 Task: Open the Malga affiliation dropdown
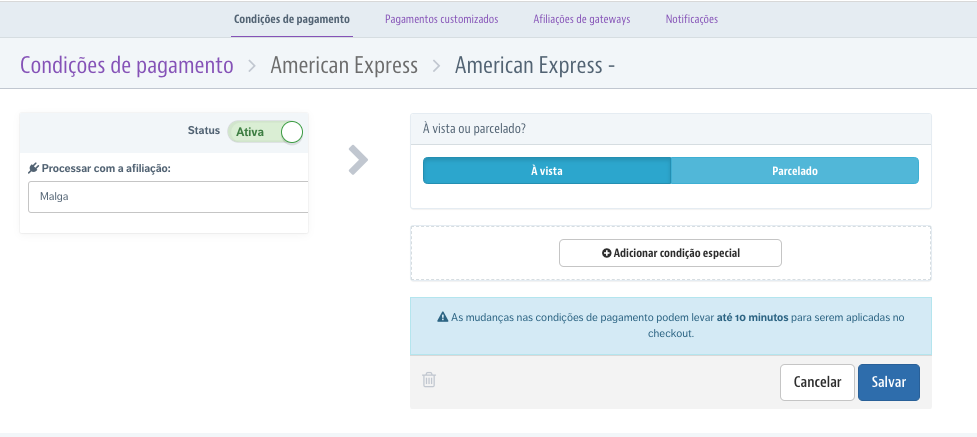point(168,197)
